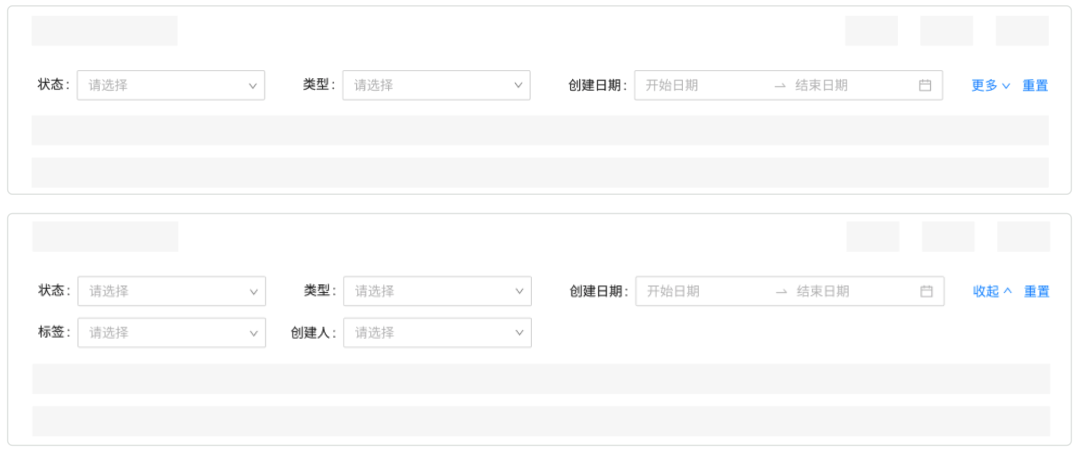Click calendar icon in top date range picker
1080x453 pixels.
click(925, 85)
